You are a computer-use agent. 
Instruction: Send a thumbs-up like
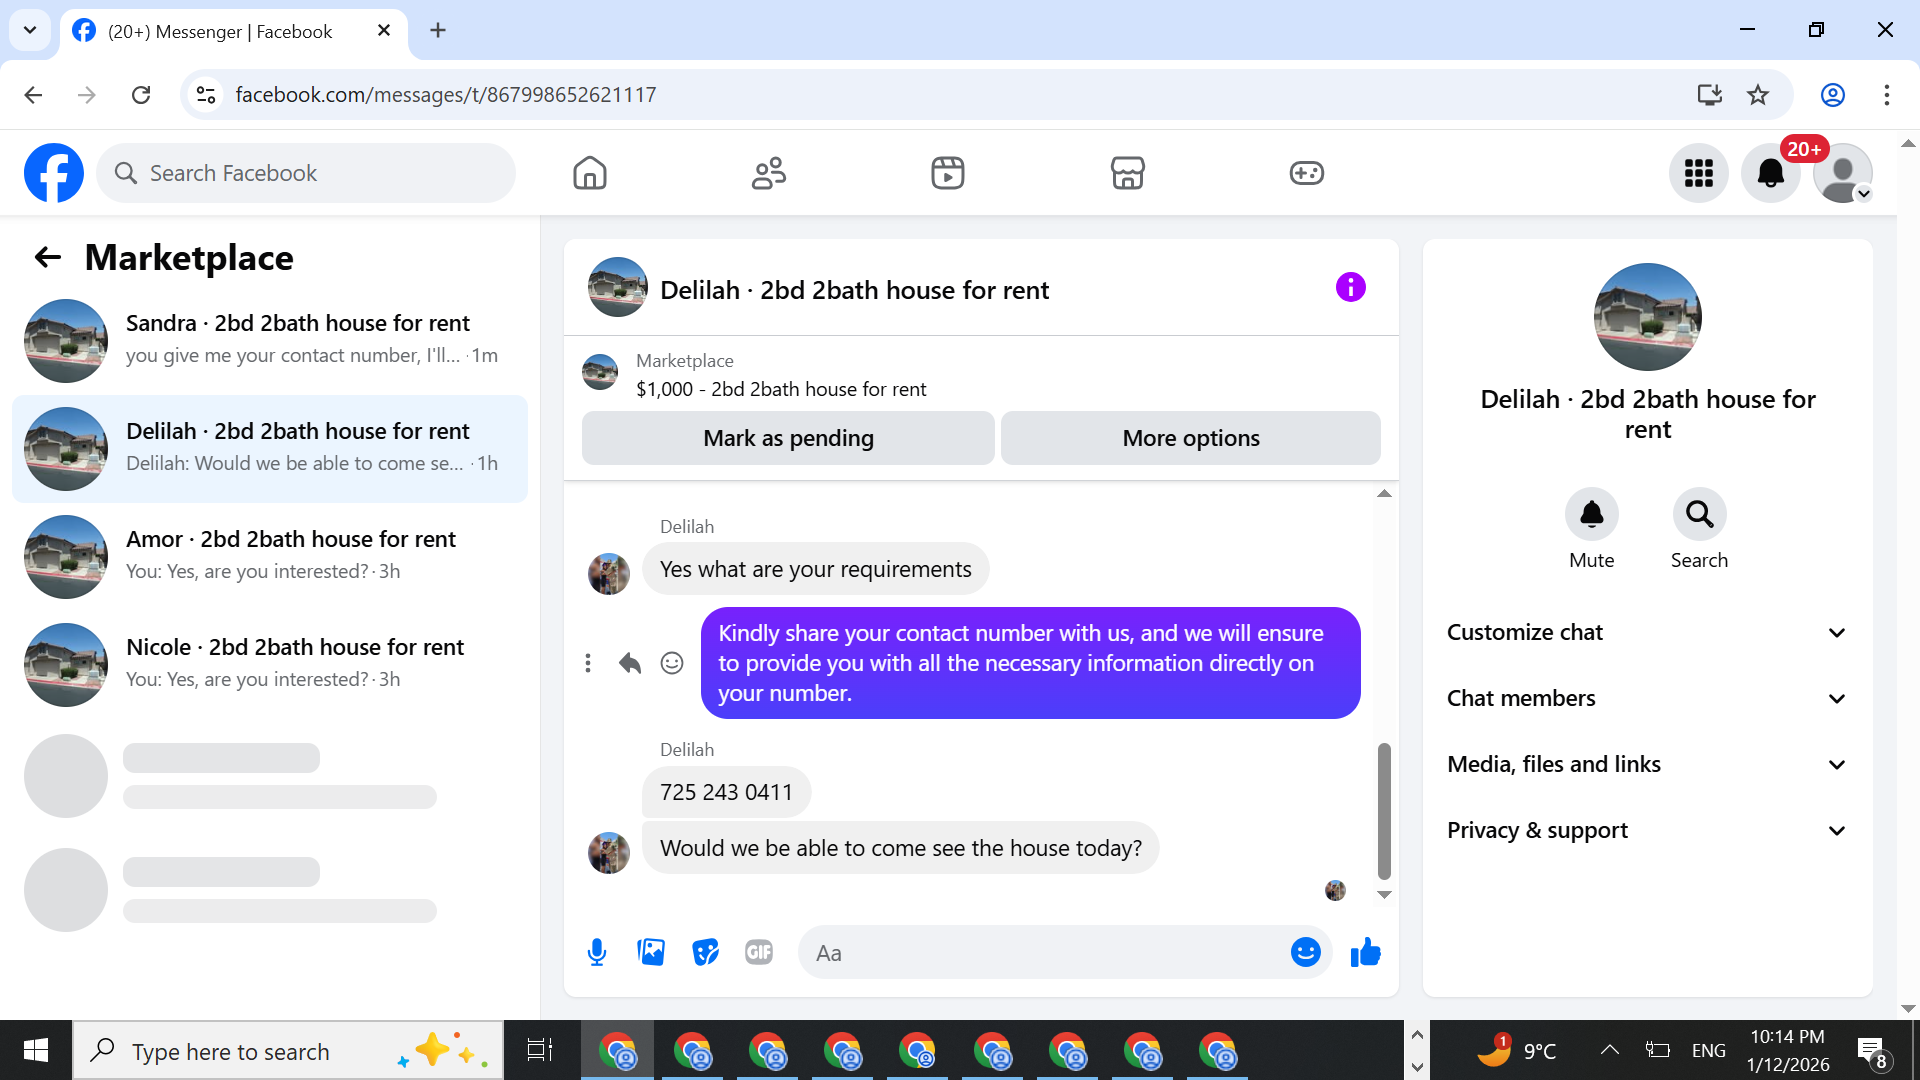tap(1365, 952)
